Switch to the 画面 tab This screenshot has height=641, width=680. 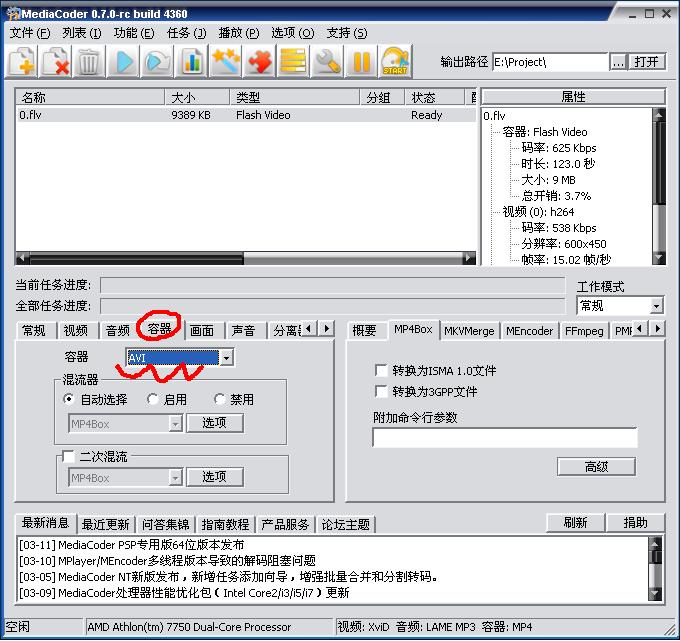(x=202, y=330)
